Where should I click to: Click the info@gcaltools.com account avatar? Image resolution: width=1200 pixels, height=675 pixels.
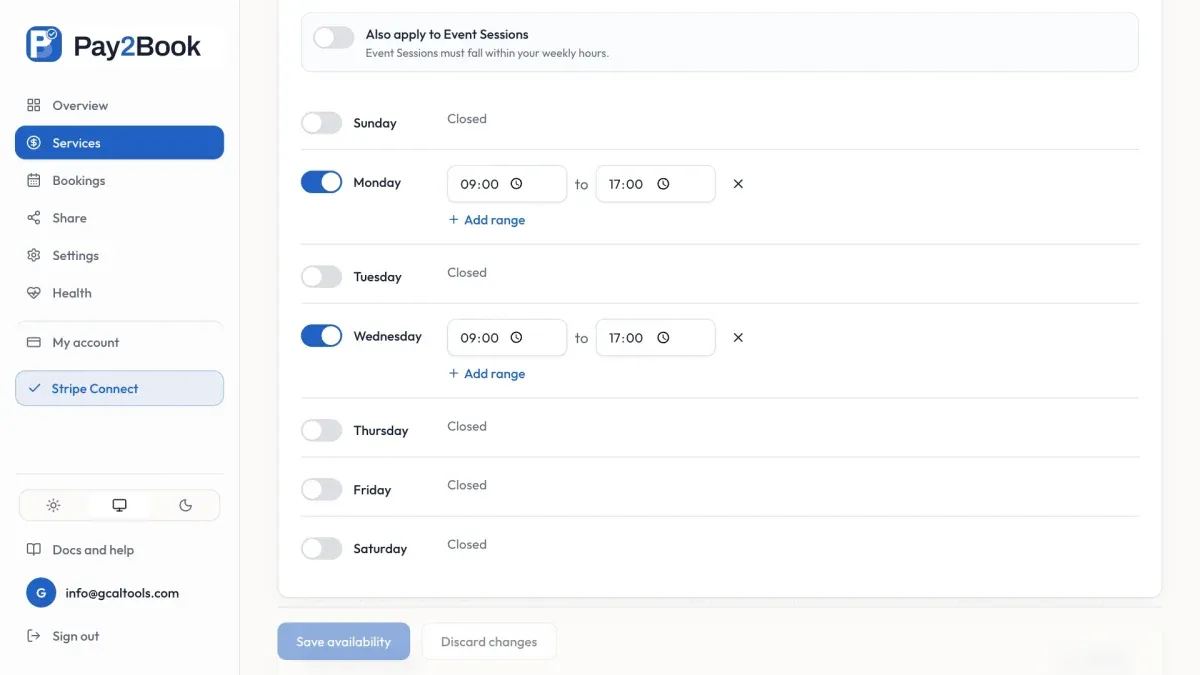pos(41,593)
